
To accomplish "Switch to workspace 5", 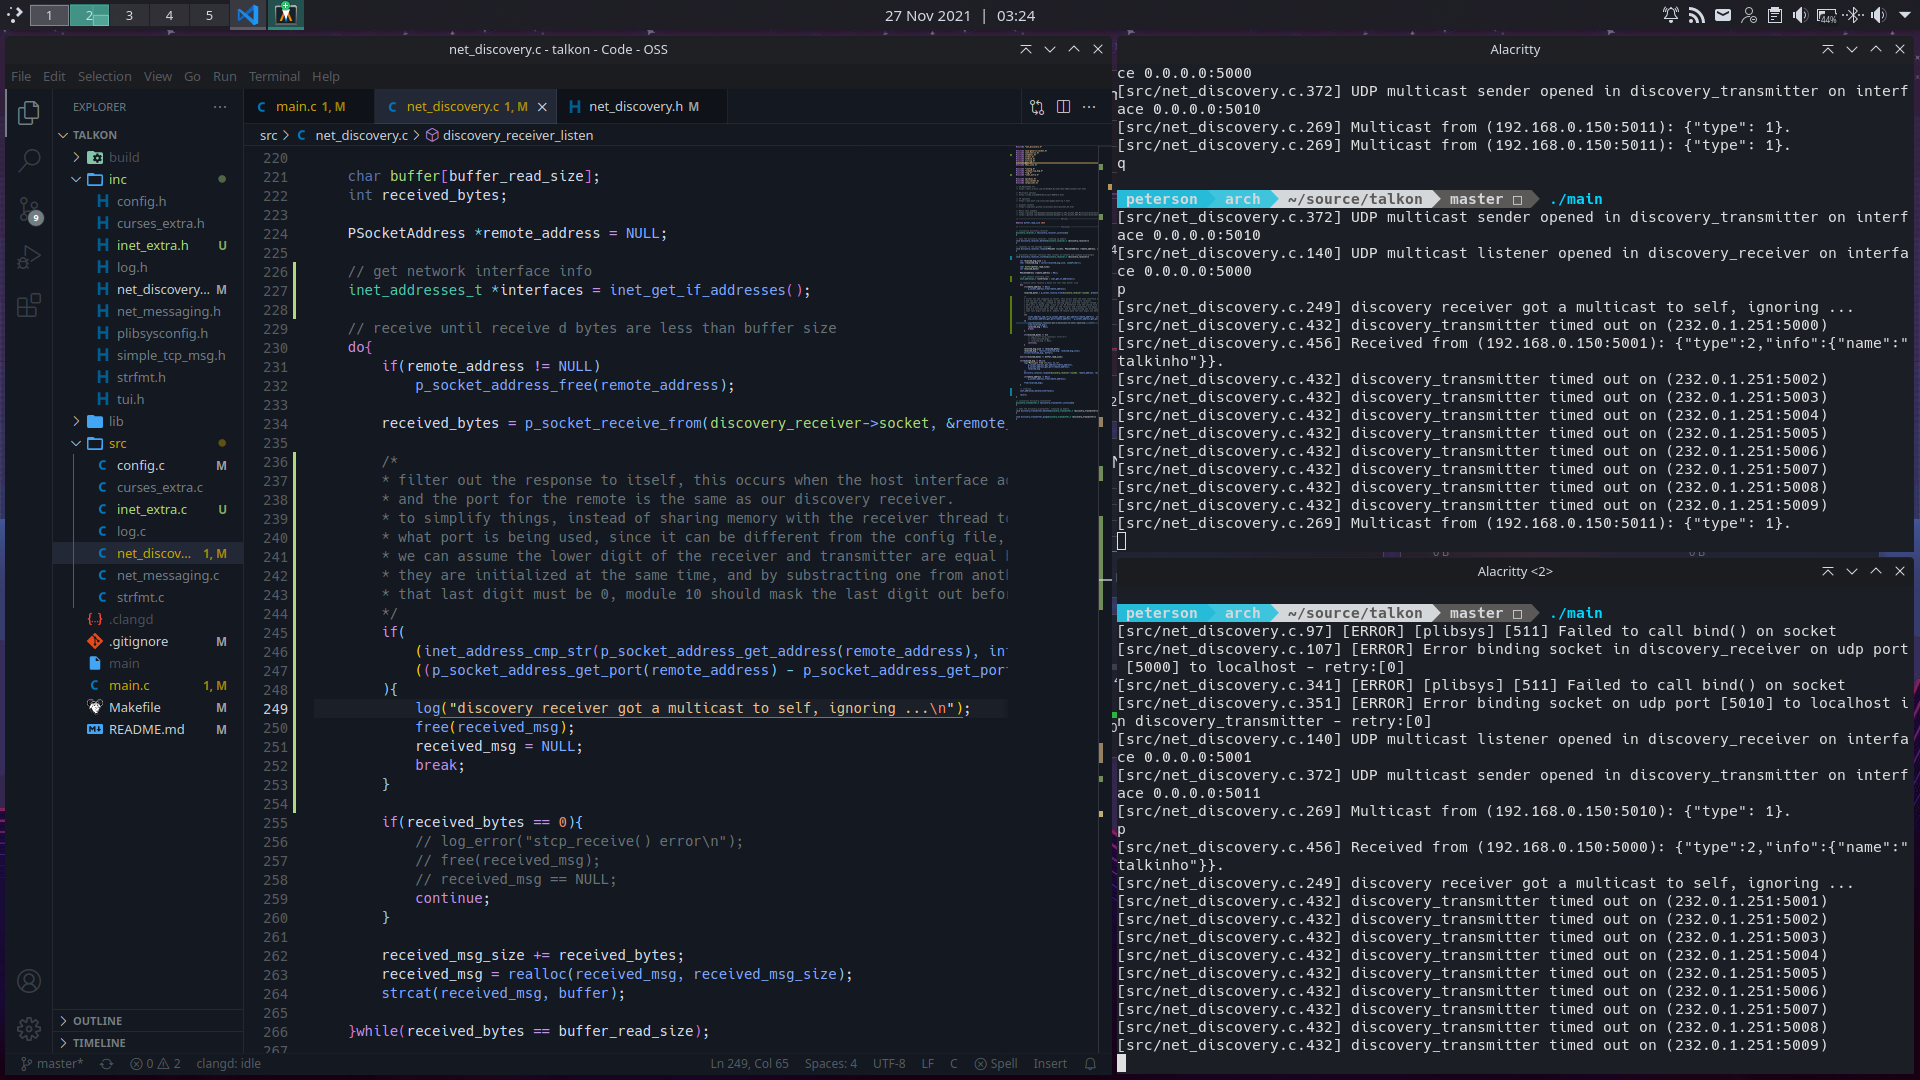I will (x=209, y=15).
